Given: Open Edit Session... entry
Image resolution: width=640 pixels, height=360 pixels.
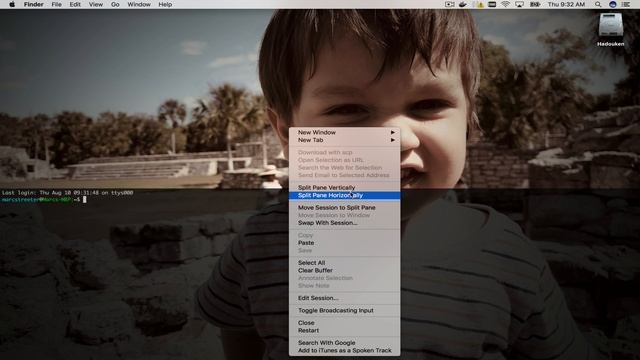Looking at the screenshot, I should [344, 298].
